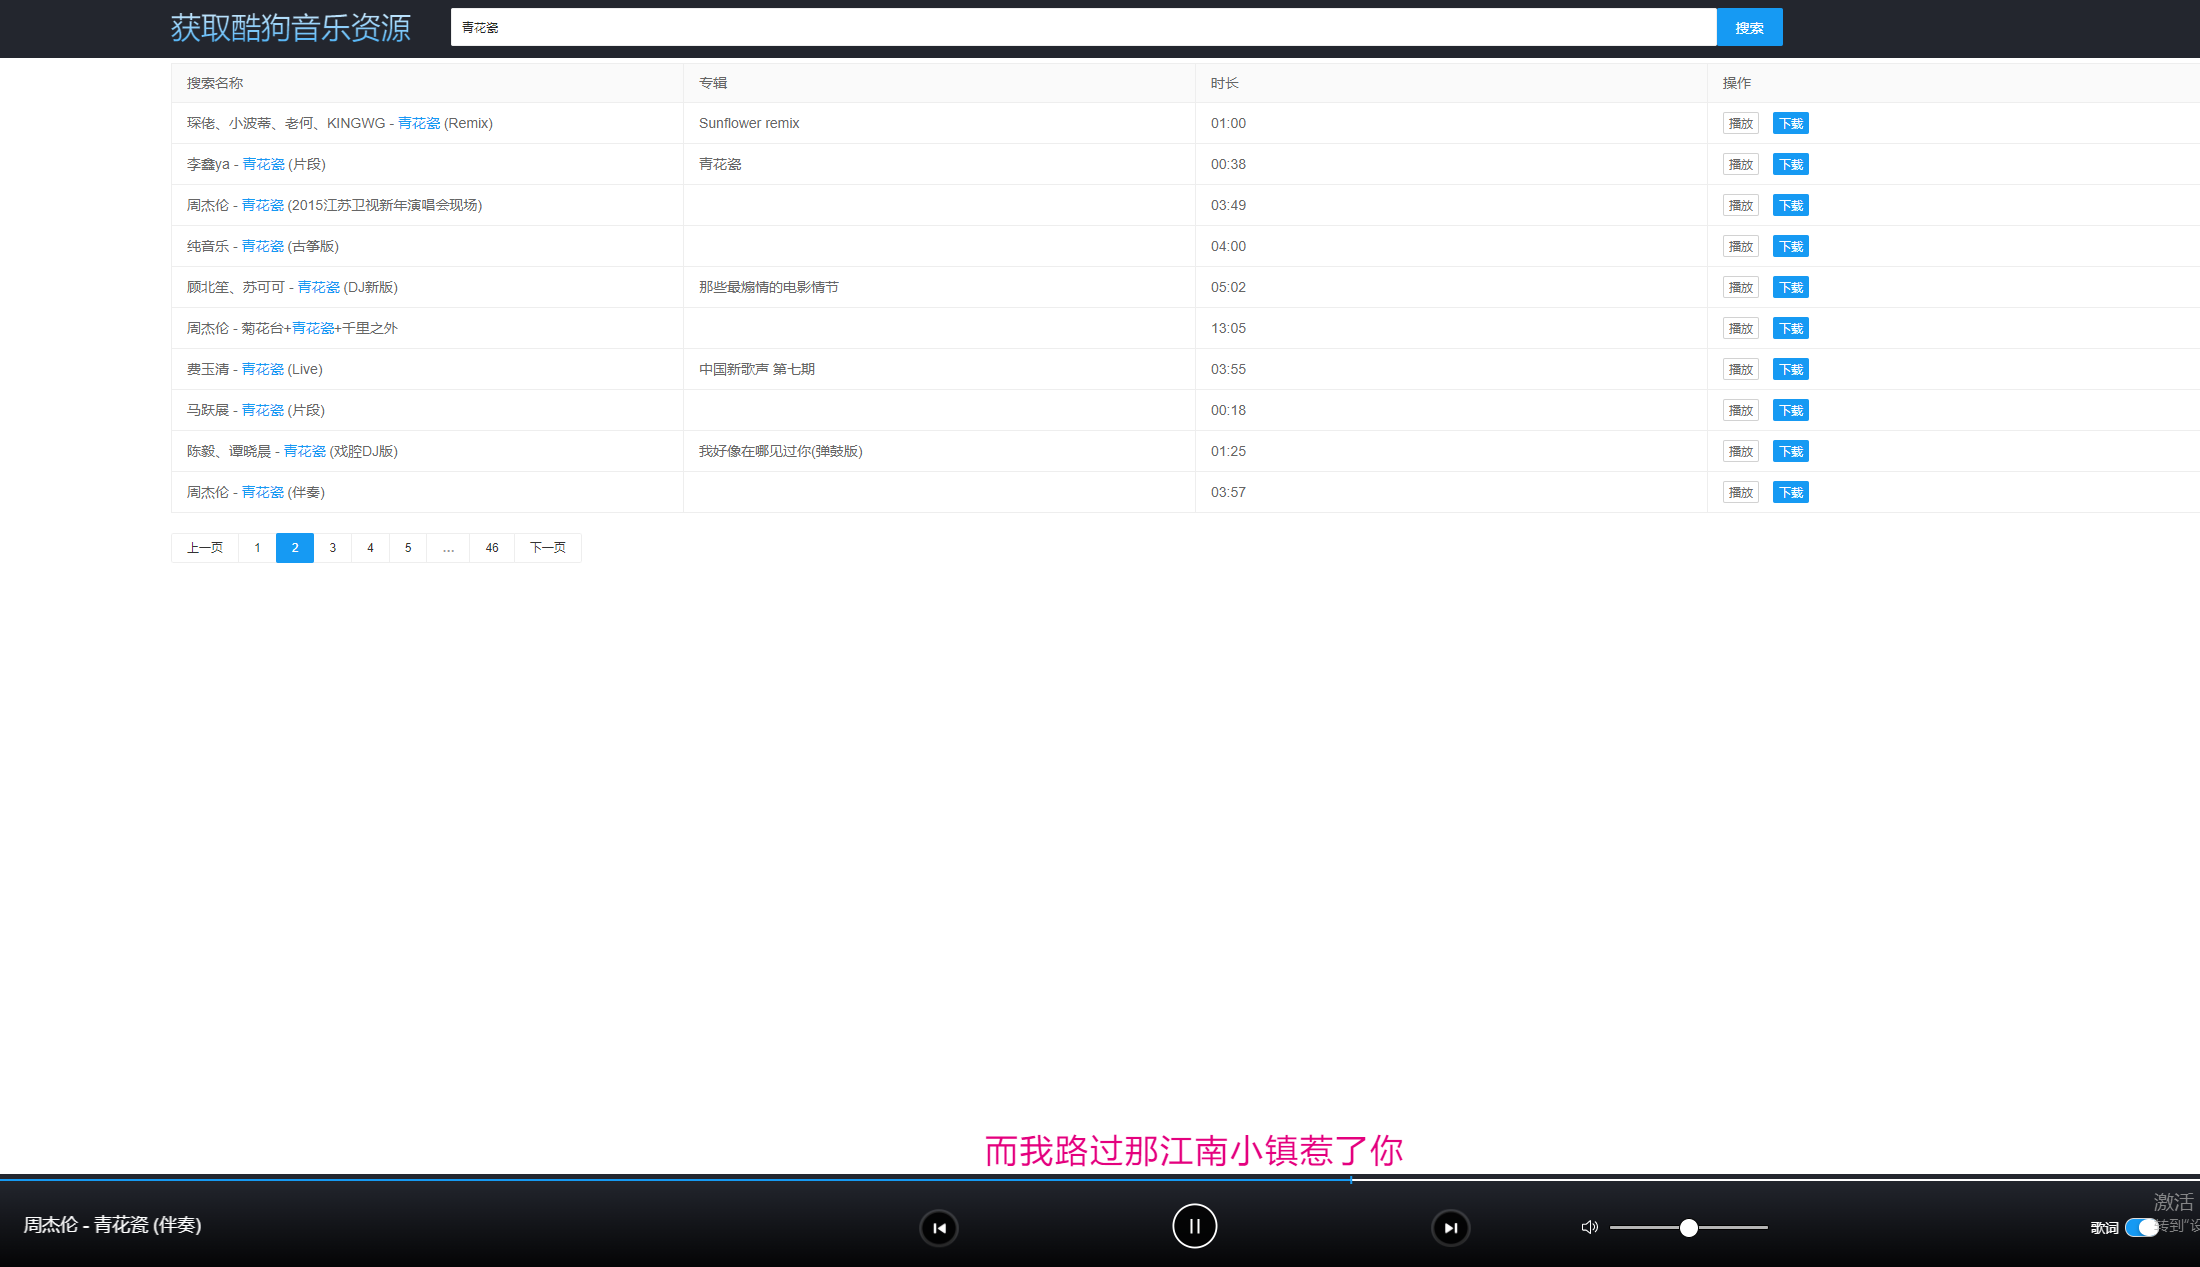The image size is (2200, 1267).
Task: Toggle the 歌词 lyrics switch off
Action: pos(2142,1228)
